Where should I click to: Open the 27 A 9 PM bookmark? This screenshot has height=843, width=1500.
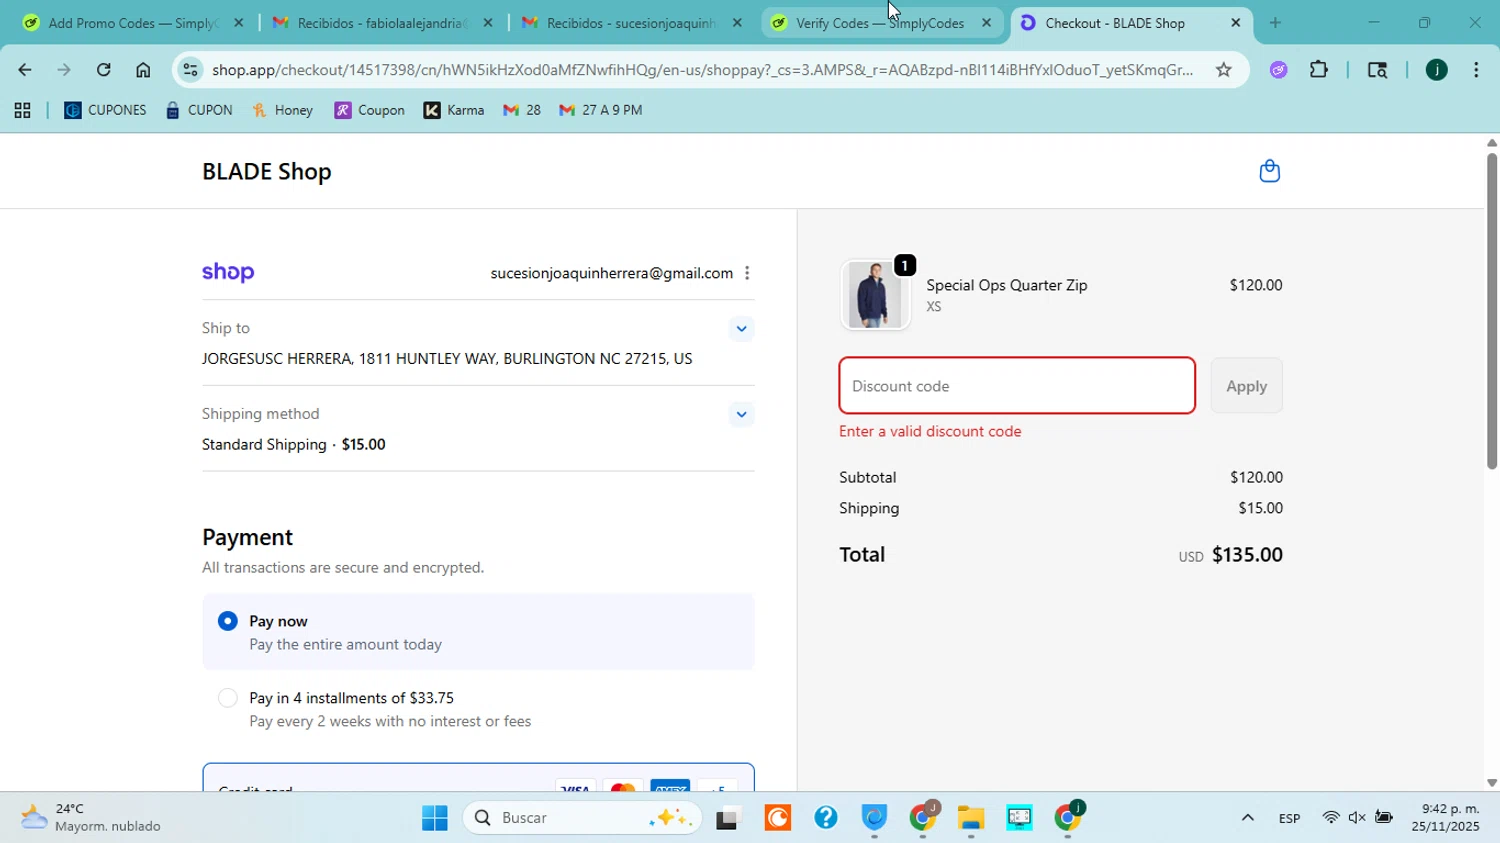pos(600,111)
